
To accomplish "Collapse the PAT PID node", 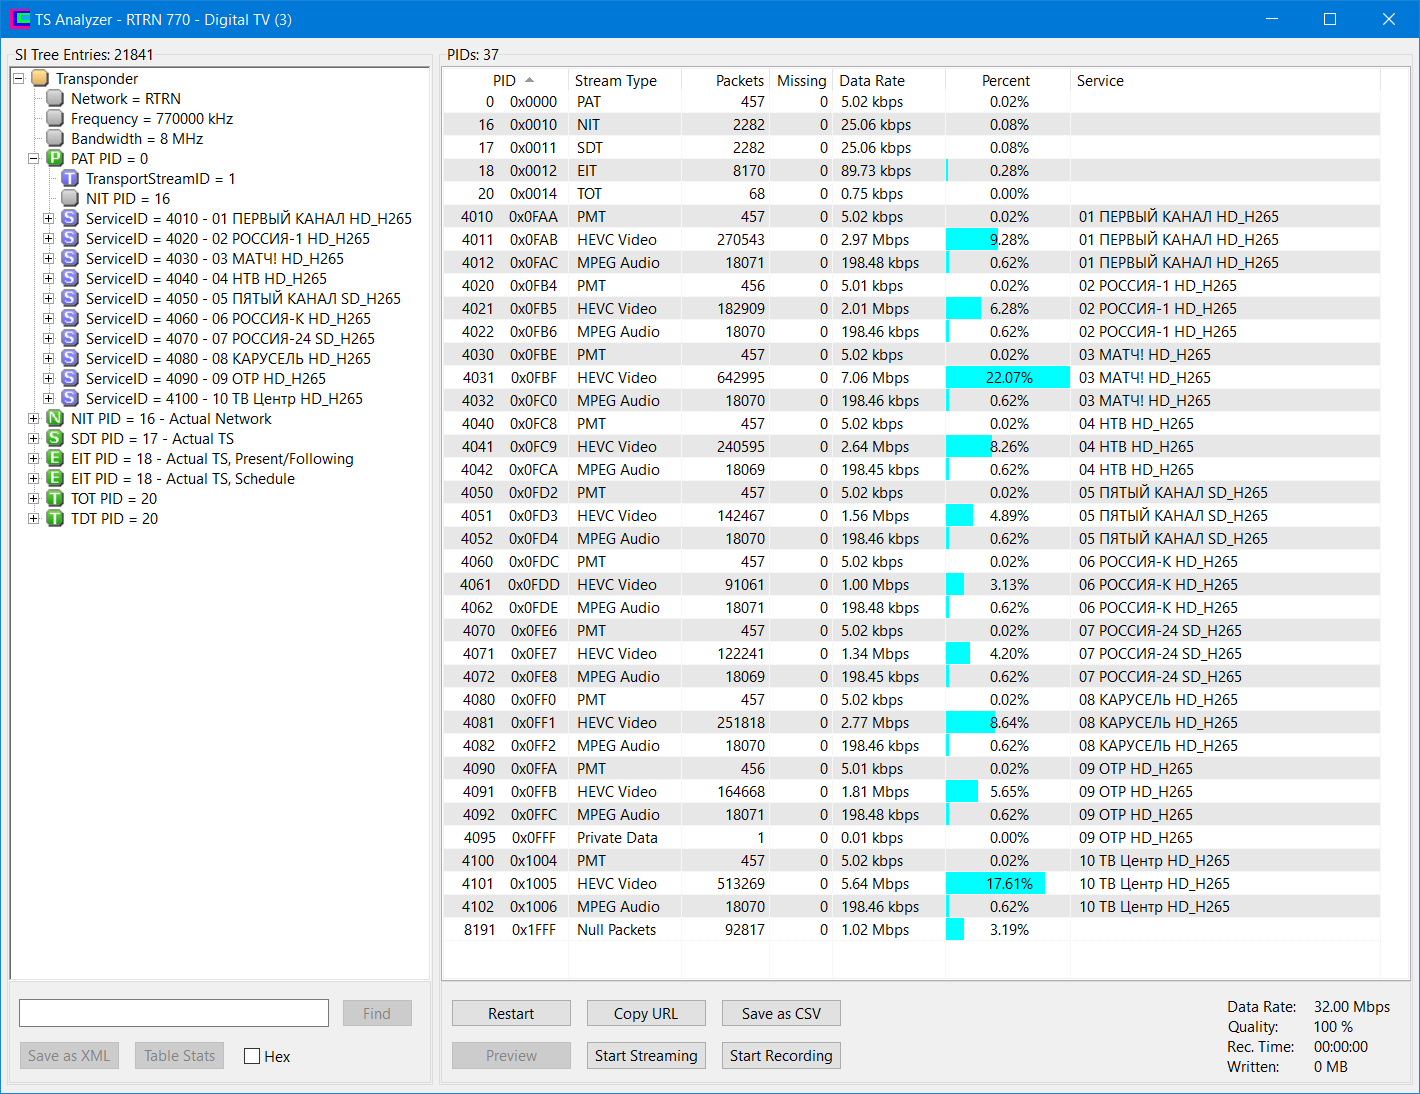I will pos(33,159).
